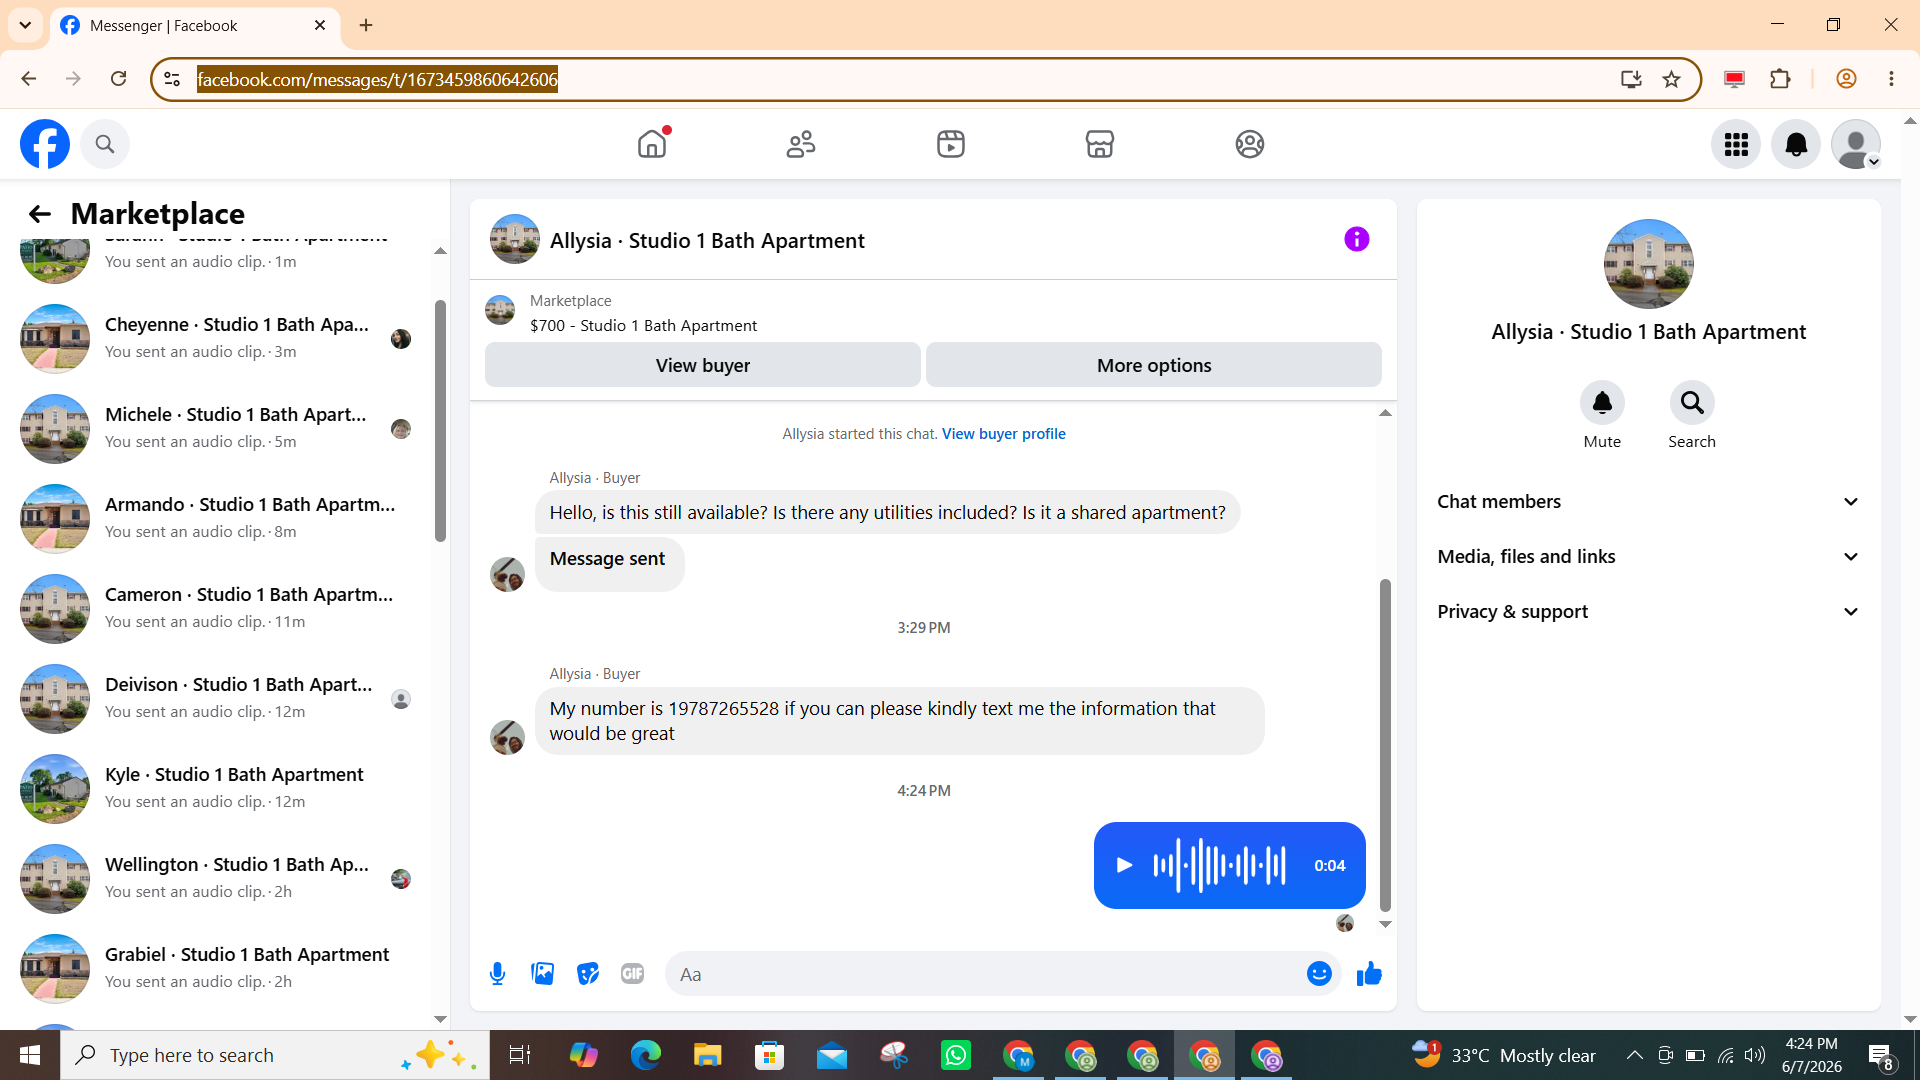Click the More options button
The height and width of the screenshot is (1080, 1920).
(1153, 365)
